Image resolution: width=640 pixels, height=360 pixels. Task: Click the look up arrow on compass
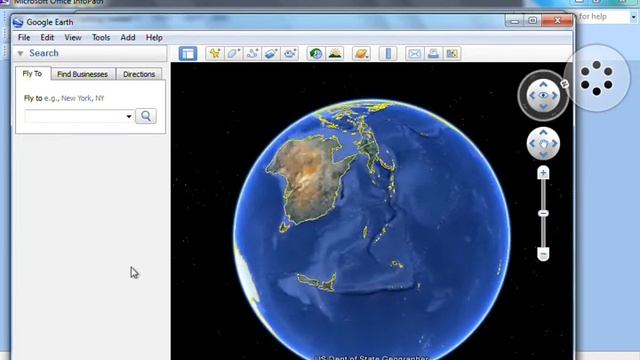tap(543, 84)
